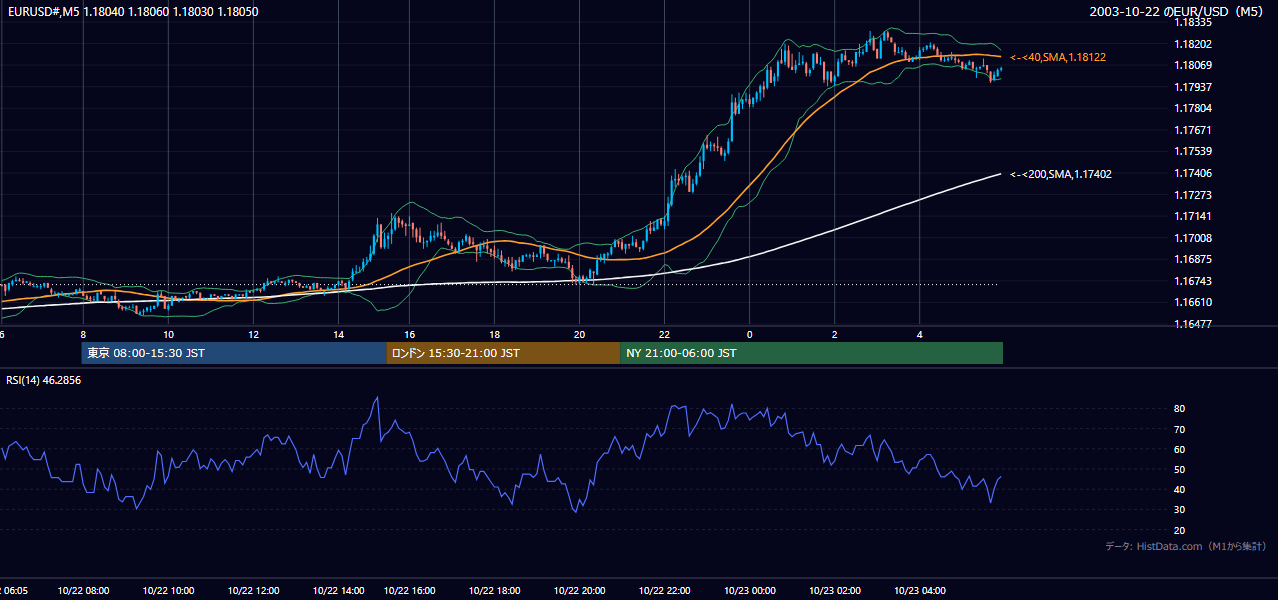Click the NY 21:00-06:00 JST session bar

pos(811,353)
